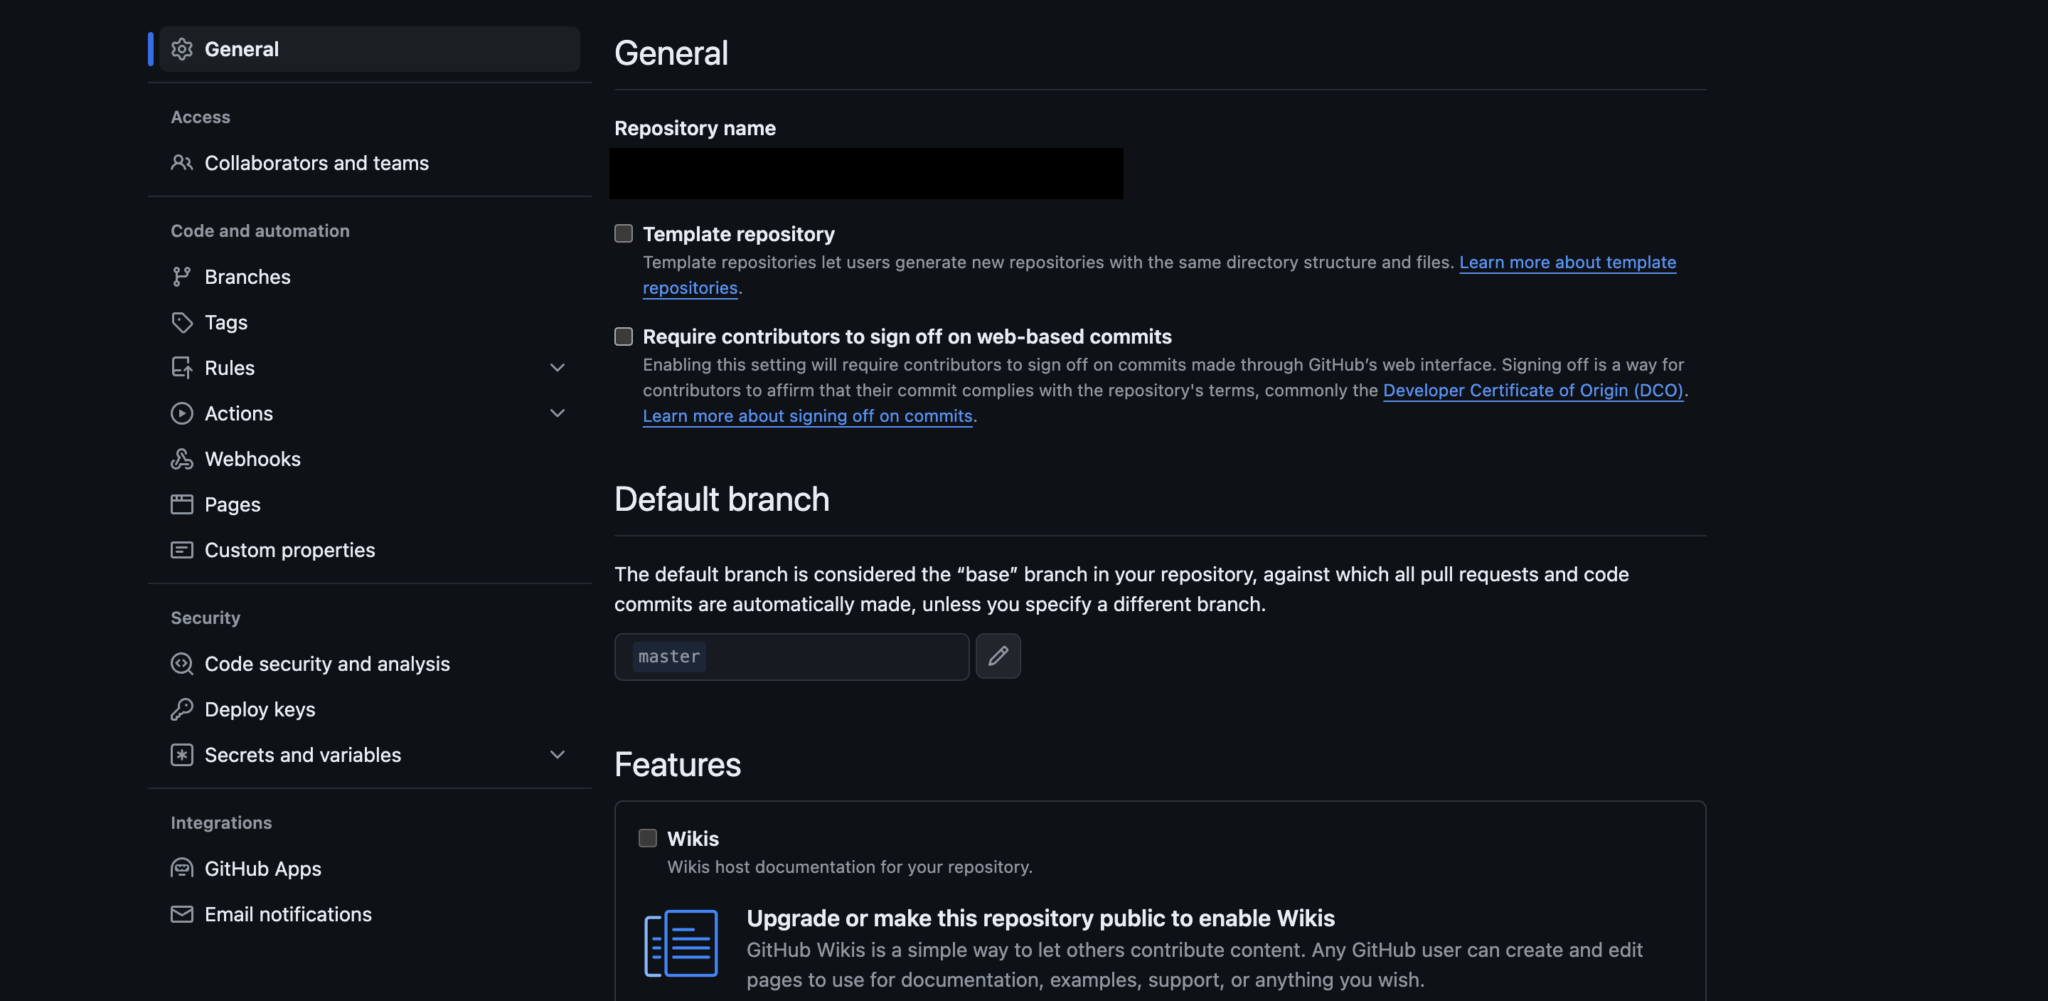Check Require contributors to sign off on commits

[x=622, y=336]
